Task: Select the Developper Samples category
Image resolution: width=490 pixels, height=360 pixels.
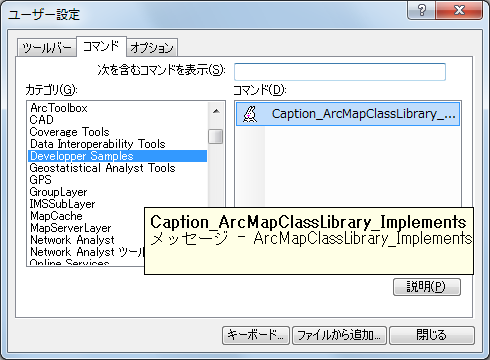Action: [118, 156]
